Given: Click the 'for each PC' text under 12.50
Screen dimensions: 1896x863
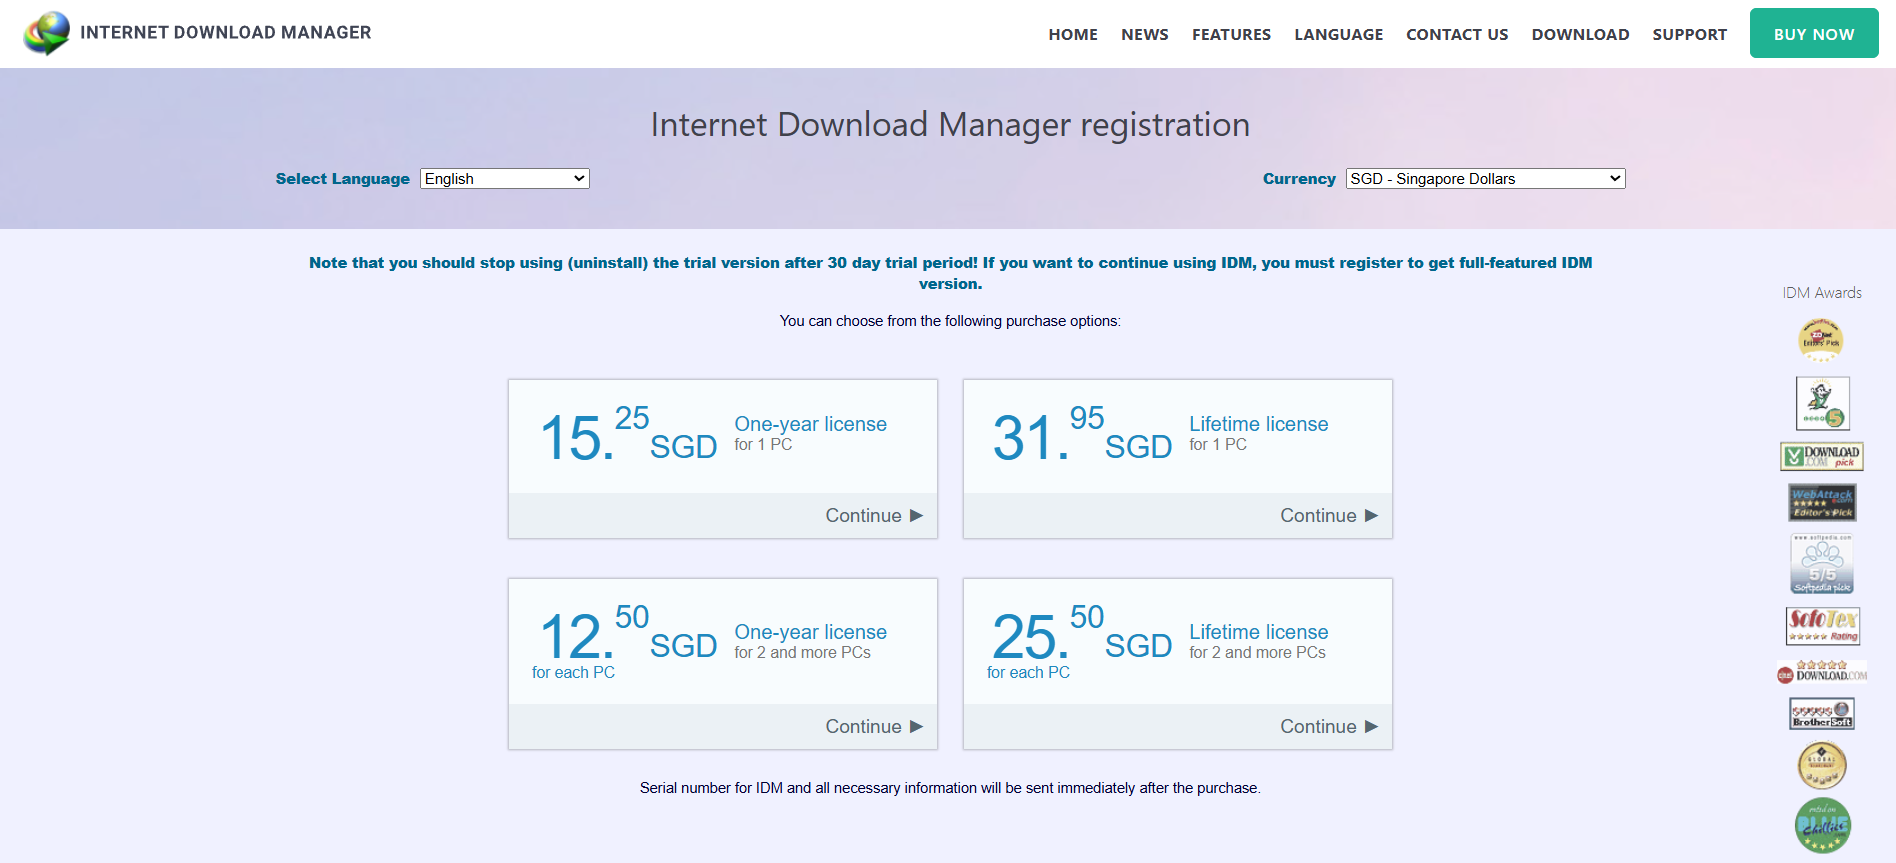Looking at the screenshot, I should 573,673.
